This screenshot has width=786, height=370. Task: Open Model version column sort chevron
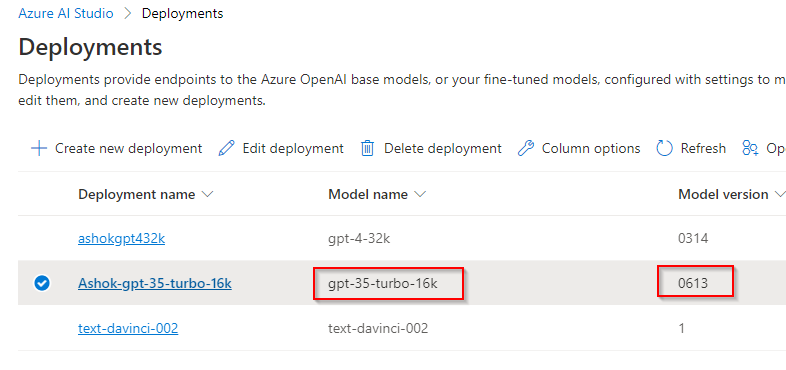[x=779, y=195]
